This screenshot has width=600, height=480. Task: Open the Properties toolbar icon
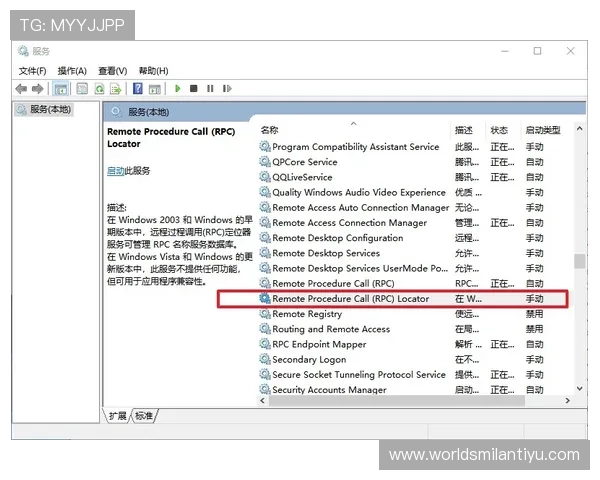pos(82,89)
